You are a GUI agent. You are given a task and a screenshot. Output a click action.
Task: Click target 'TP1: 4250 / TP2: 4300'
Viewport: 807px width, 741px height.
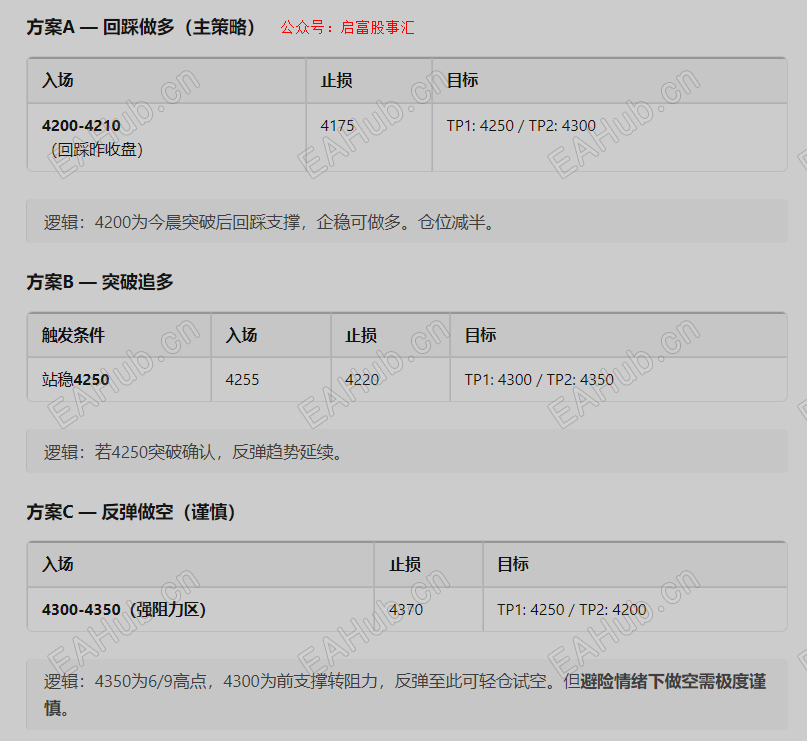[521, 126]
